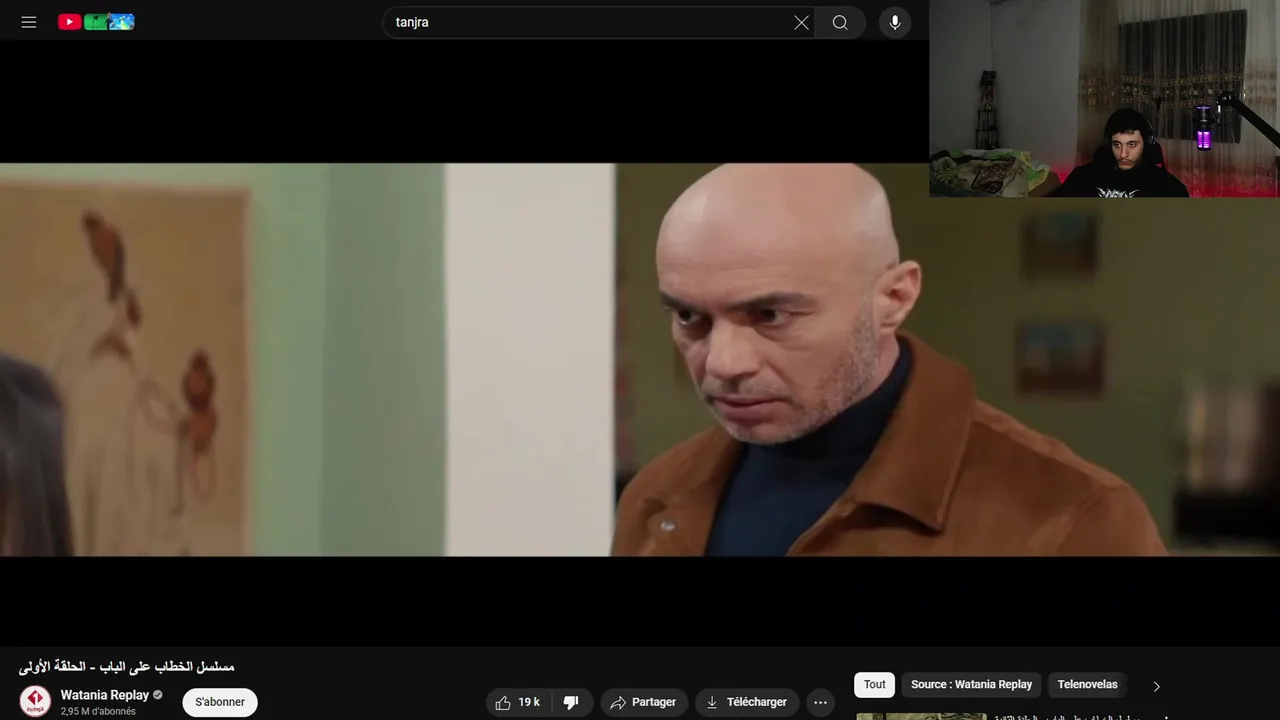Open more actions three-dot menu

(821, 702)
